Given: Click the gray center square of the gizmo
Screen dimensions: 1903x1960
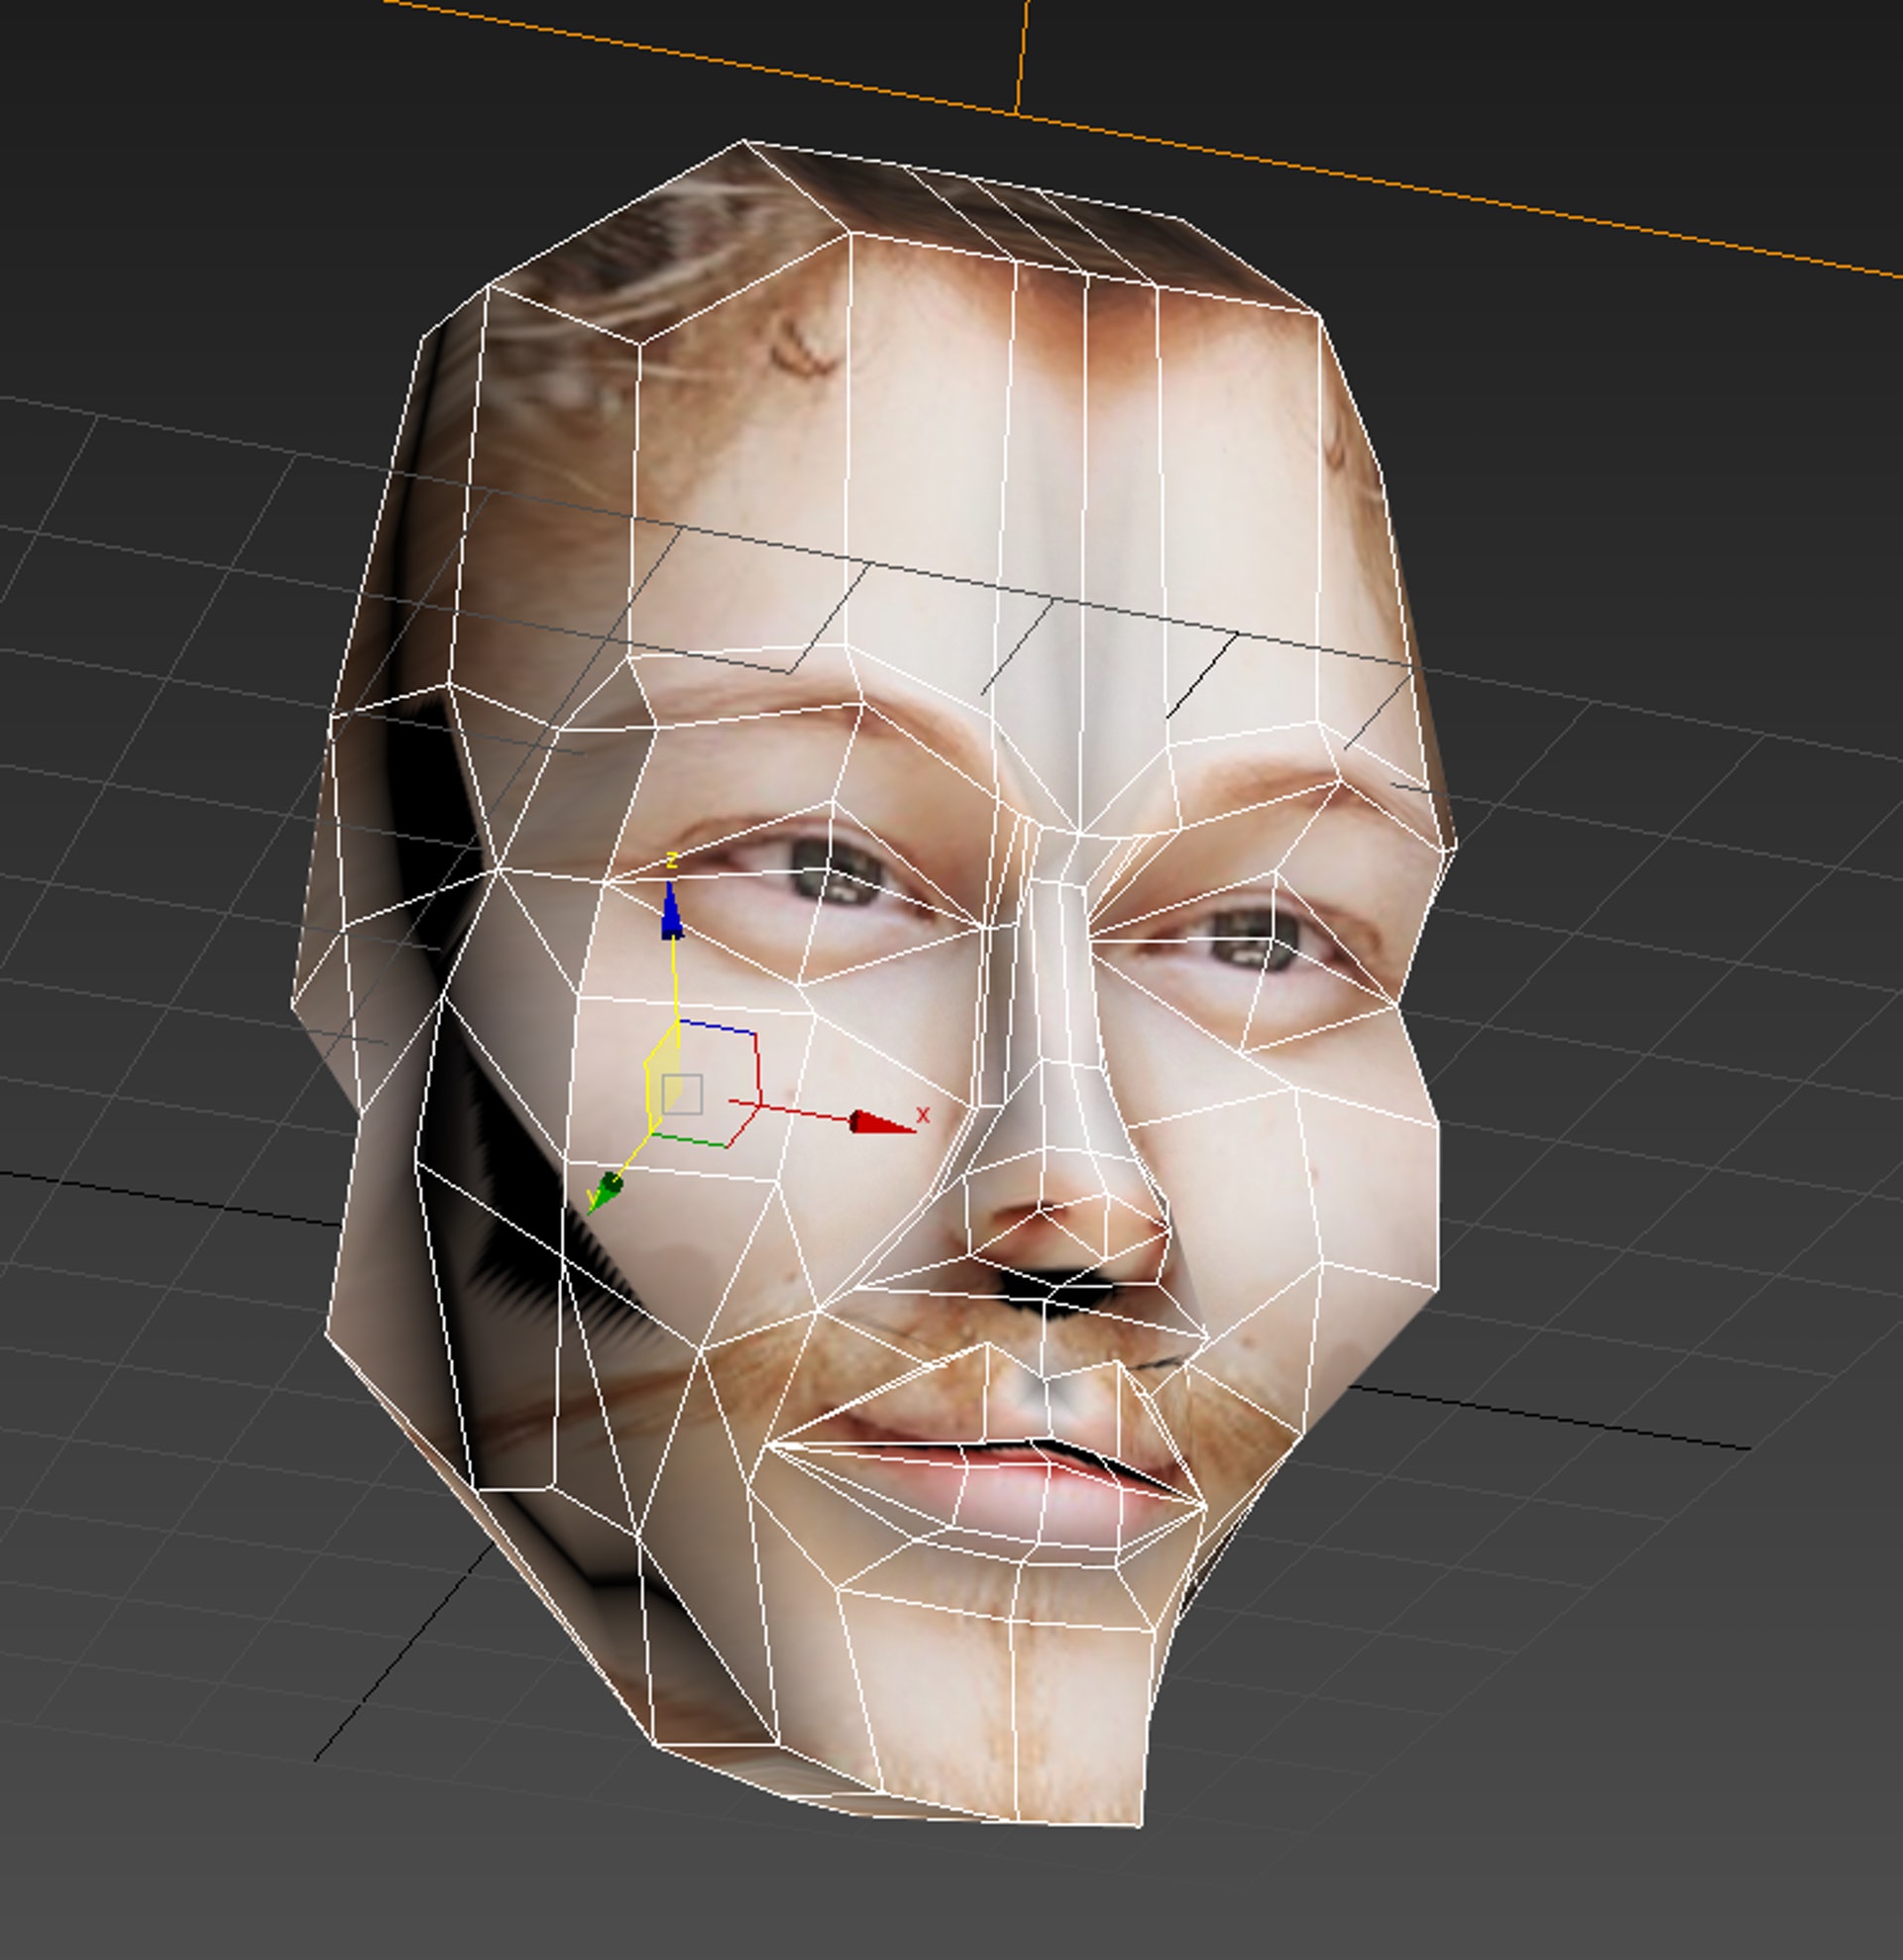Looking at the screenshot, I should point(682,1094).
